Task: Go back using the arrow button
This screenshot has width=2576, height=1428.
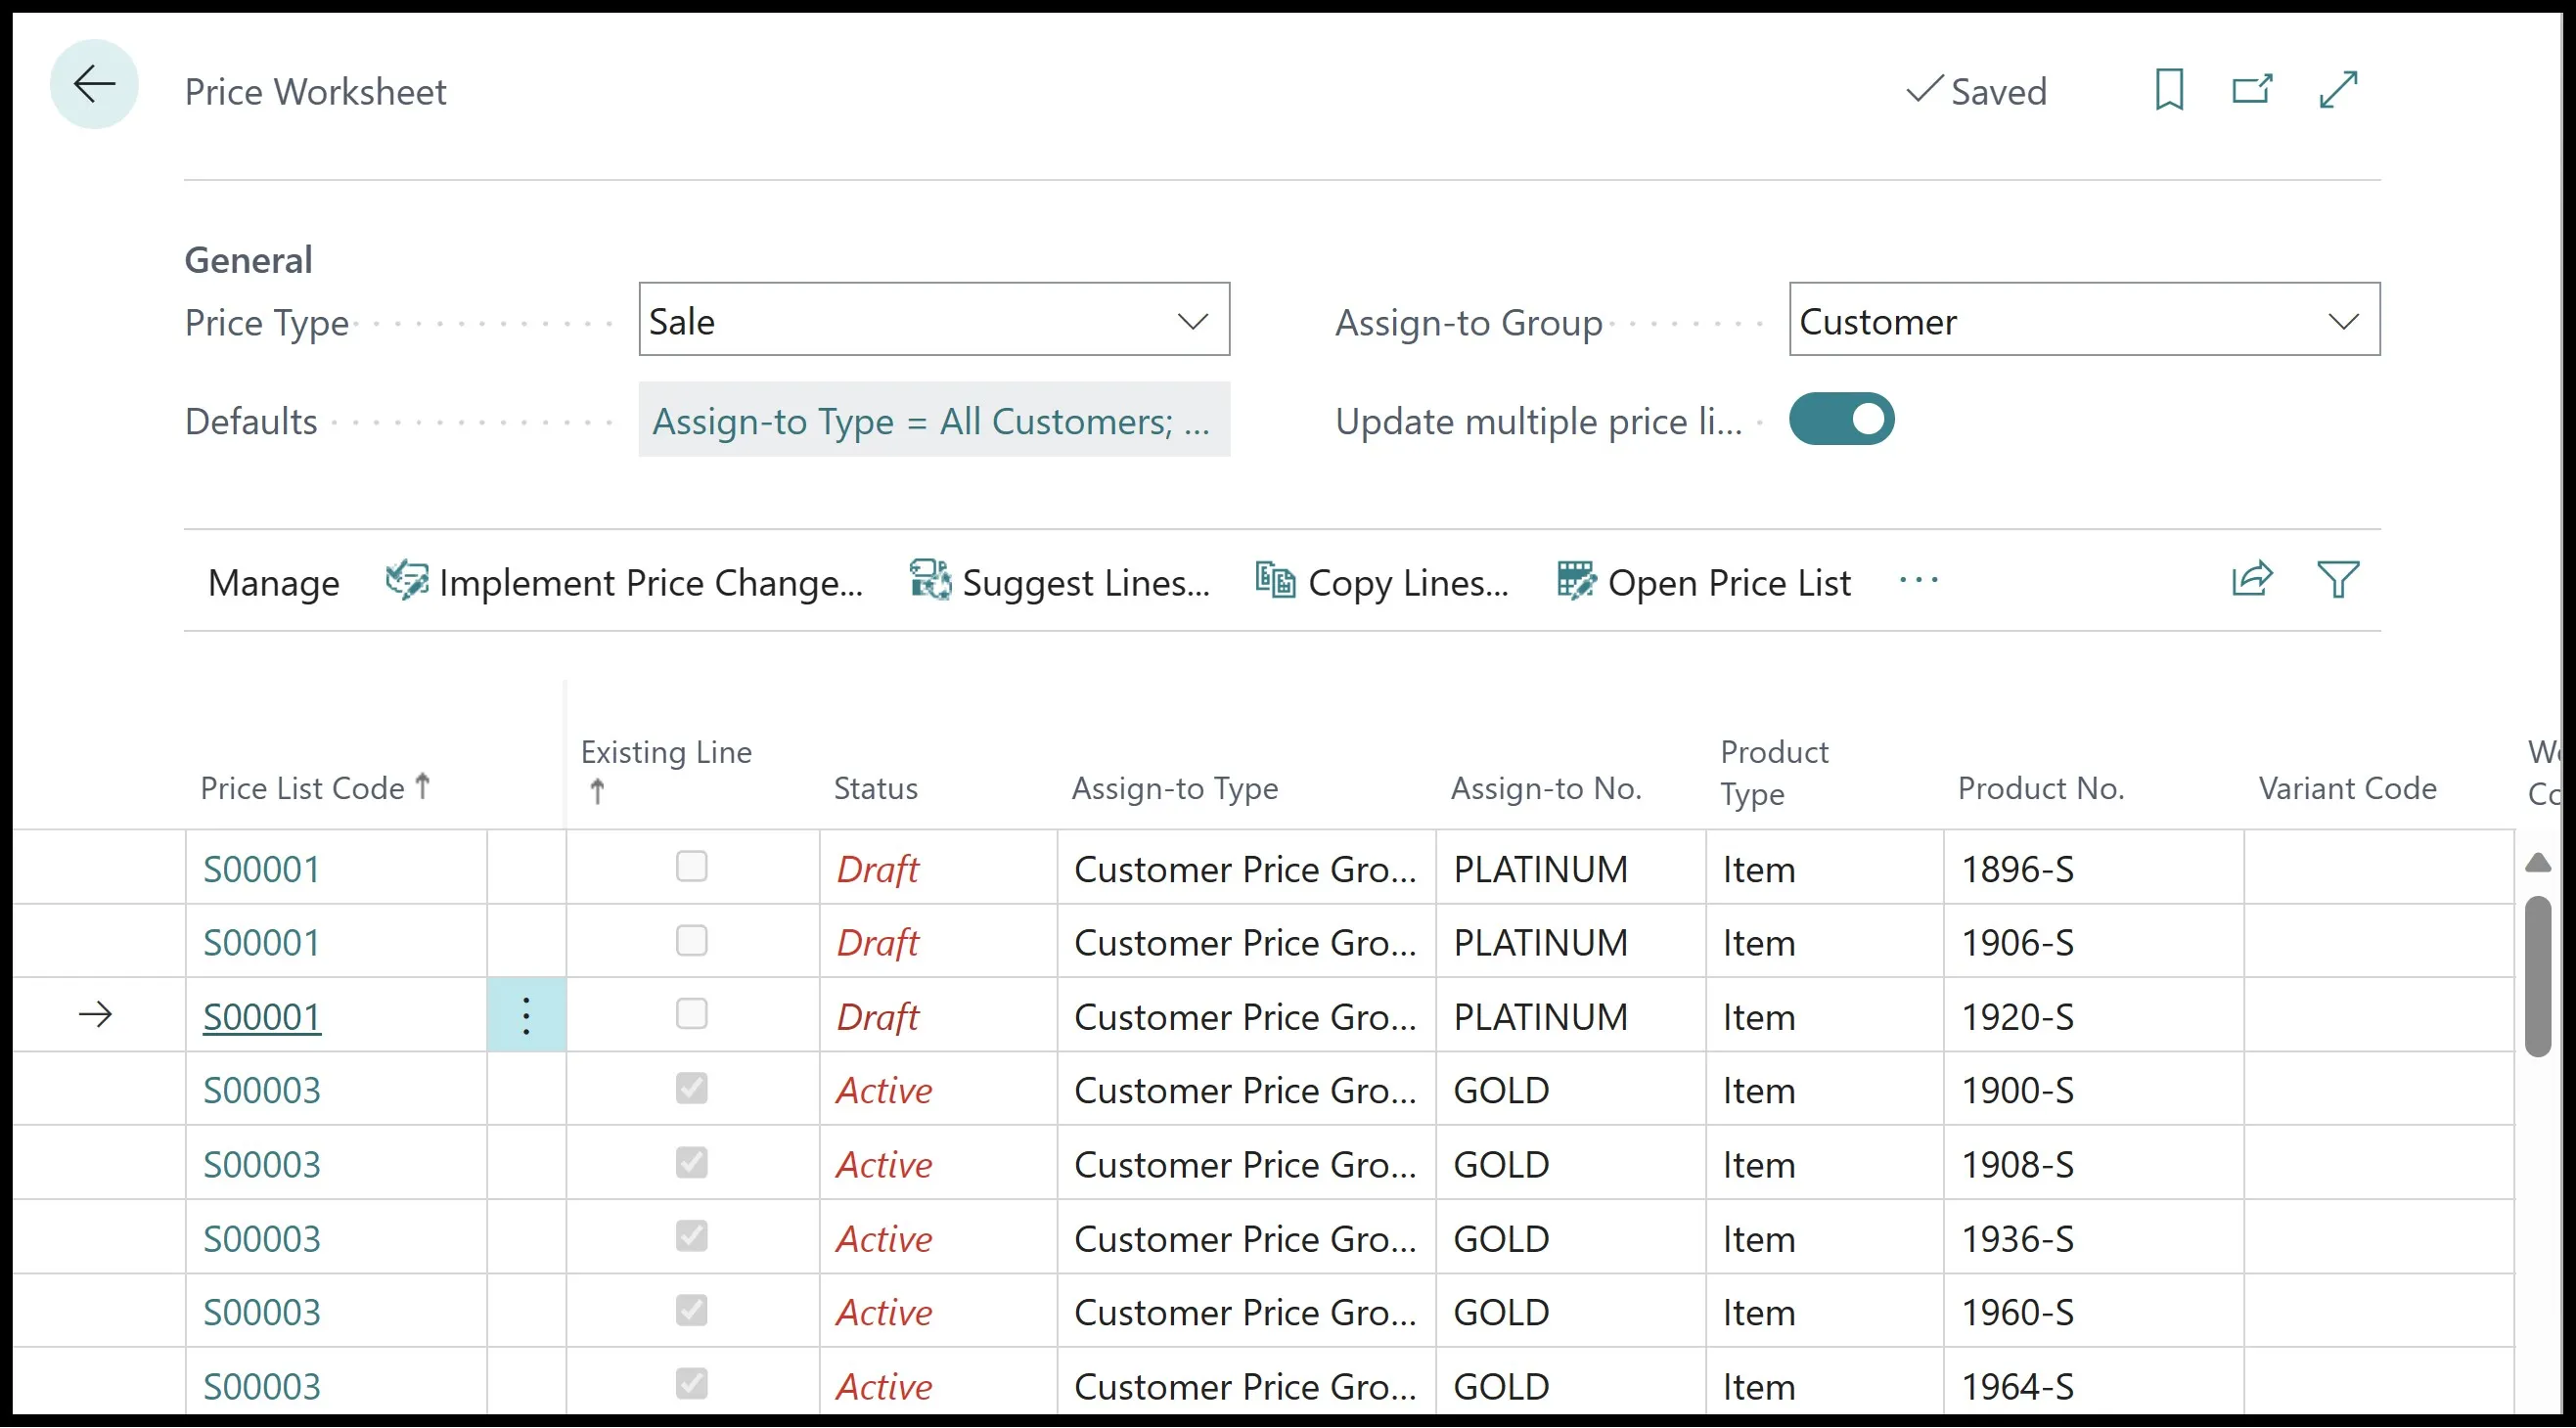Action: [94, 84]
